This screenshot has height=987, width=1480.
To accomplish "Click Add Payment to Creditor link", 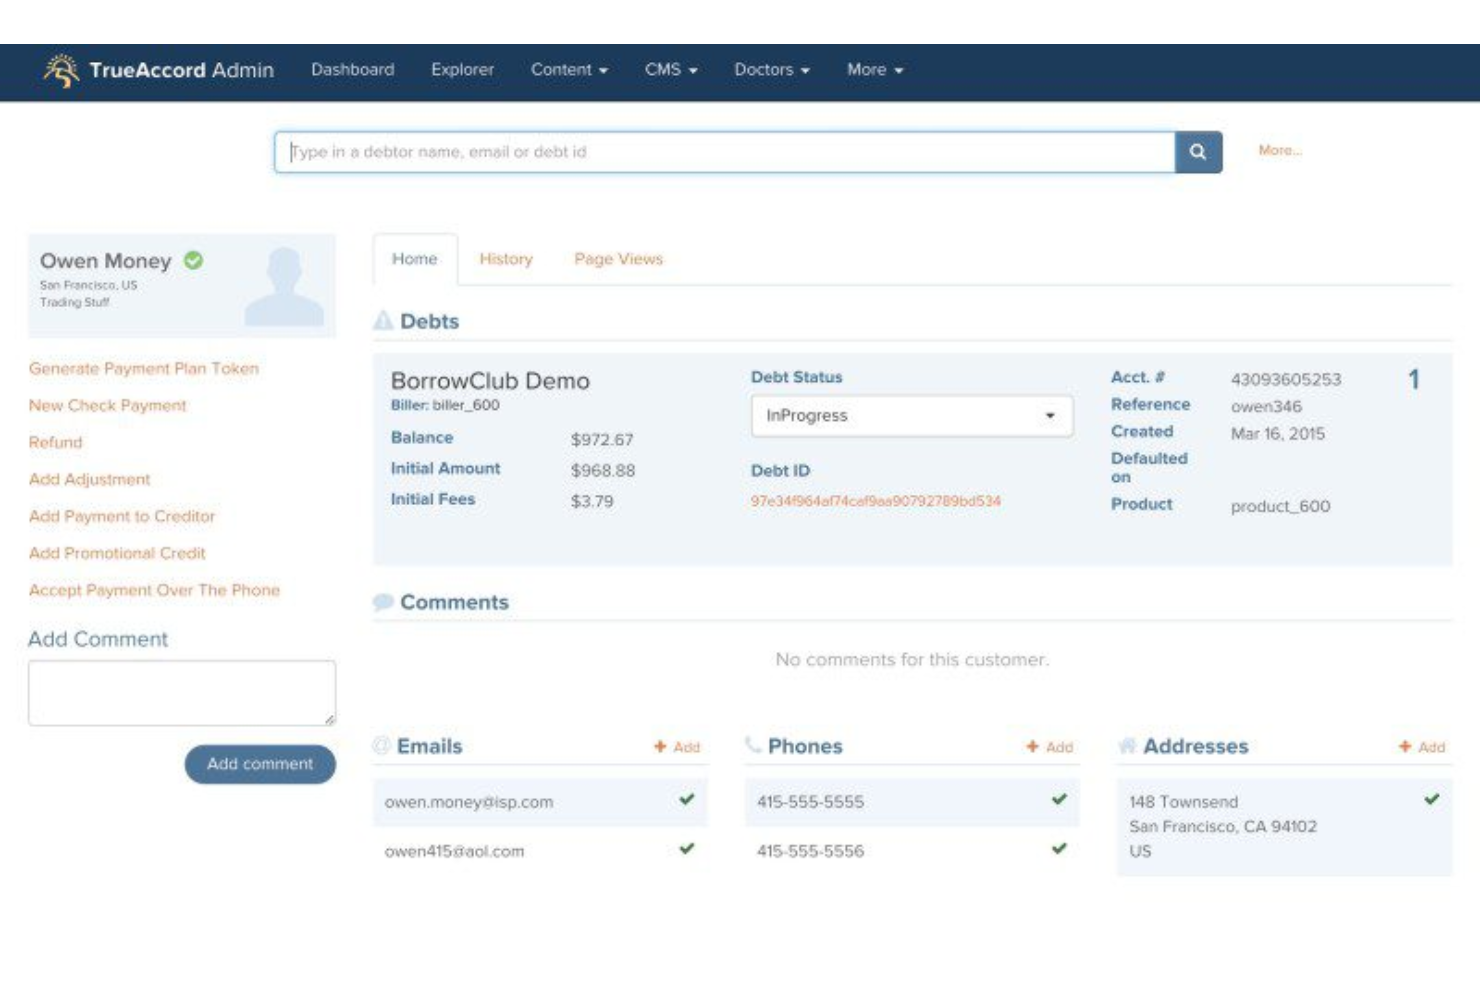I will click(122, 516).
